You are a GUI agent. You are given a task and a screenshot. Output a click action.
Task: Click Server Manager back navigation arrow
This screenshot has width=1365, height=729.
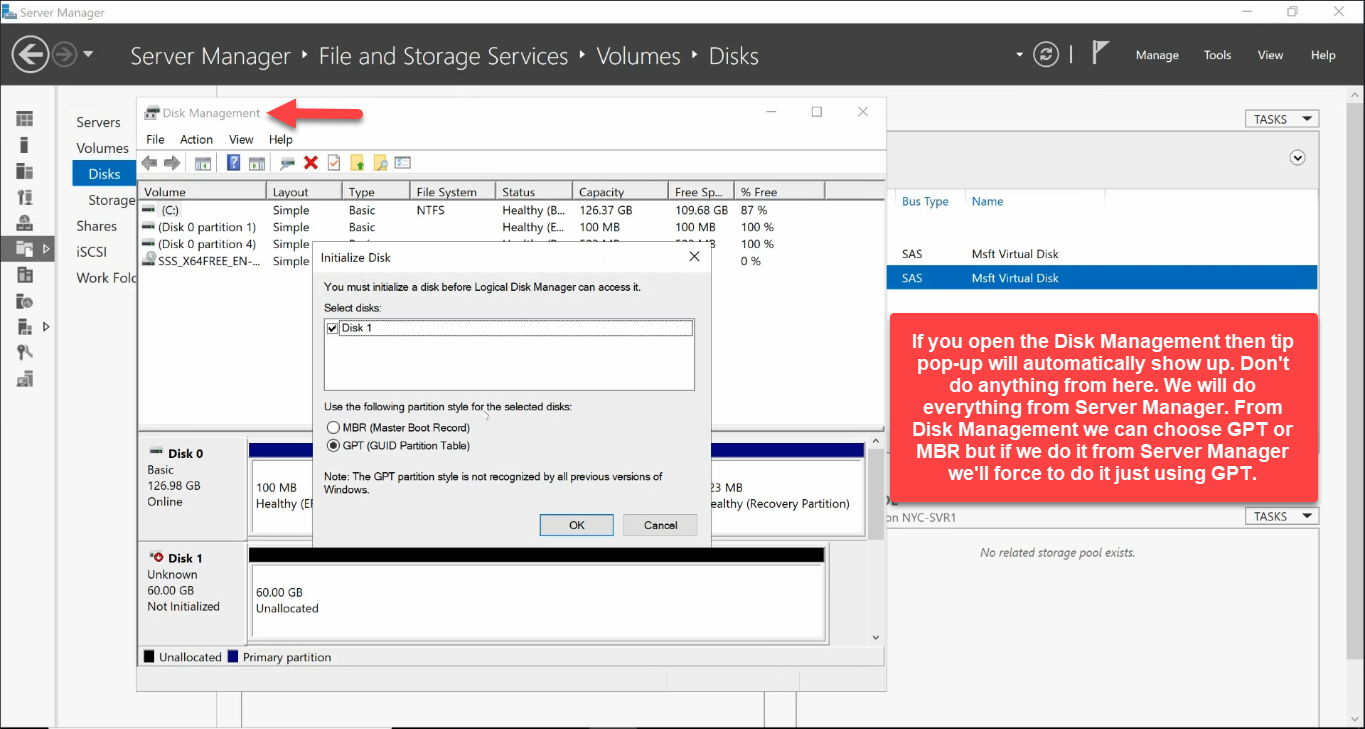coord(31,55)
